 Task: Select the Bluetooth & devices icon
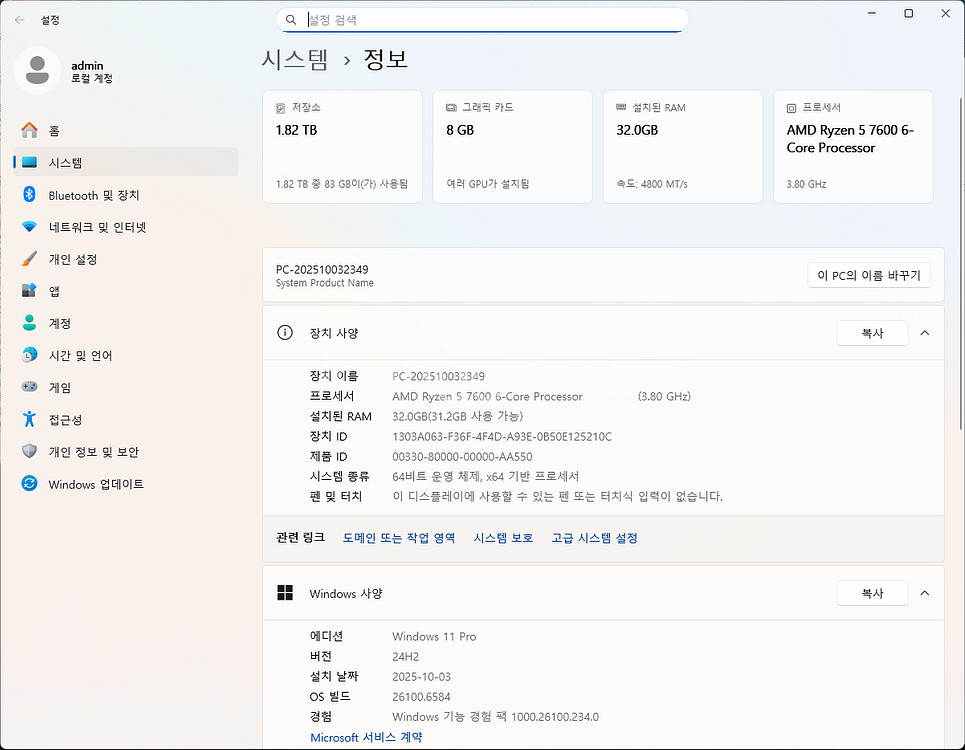tap(29, 195)
